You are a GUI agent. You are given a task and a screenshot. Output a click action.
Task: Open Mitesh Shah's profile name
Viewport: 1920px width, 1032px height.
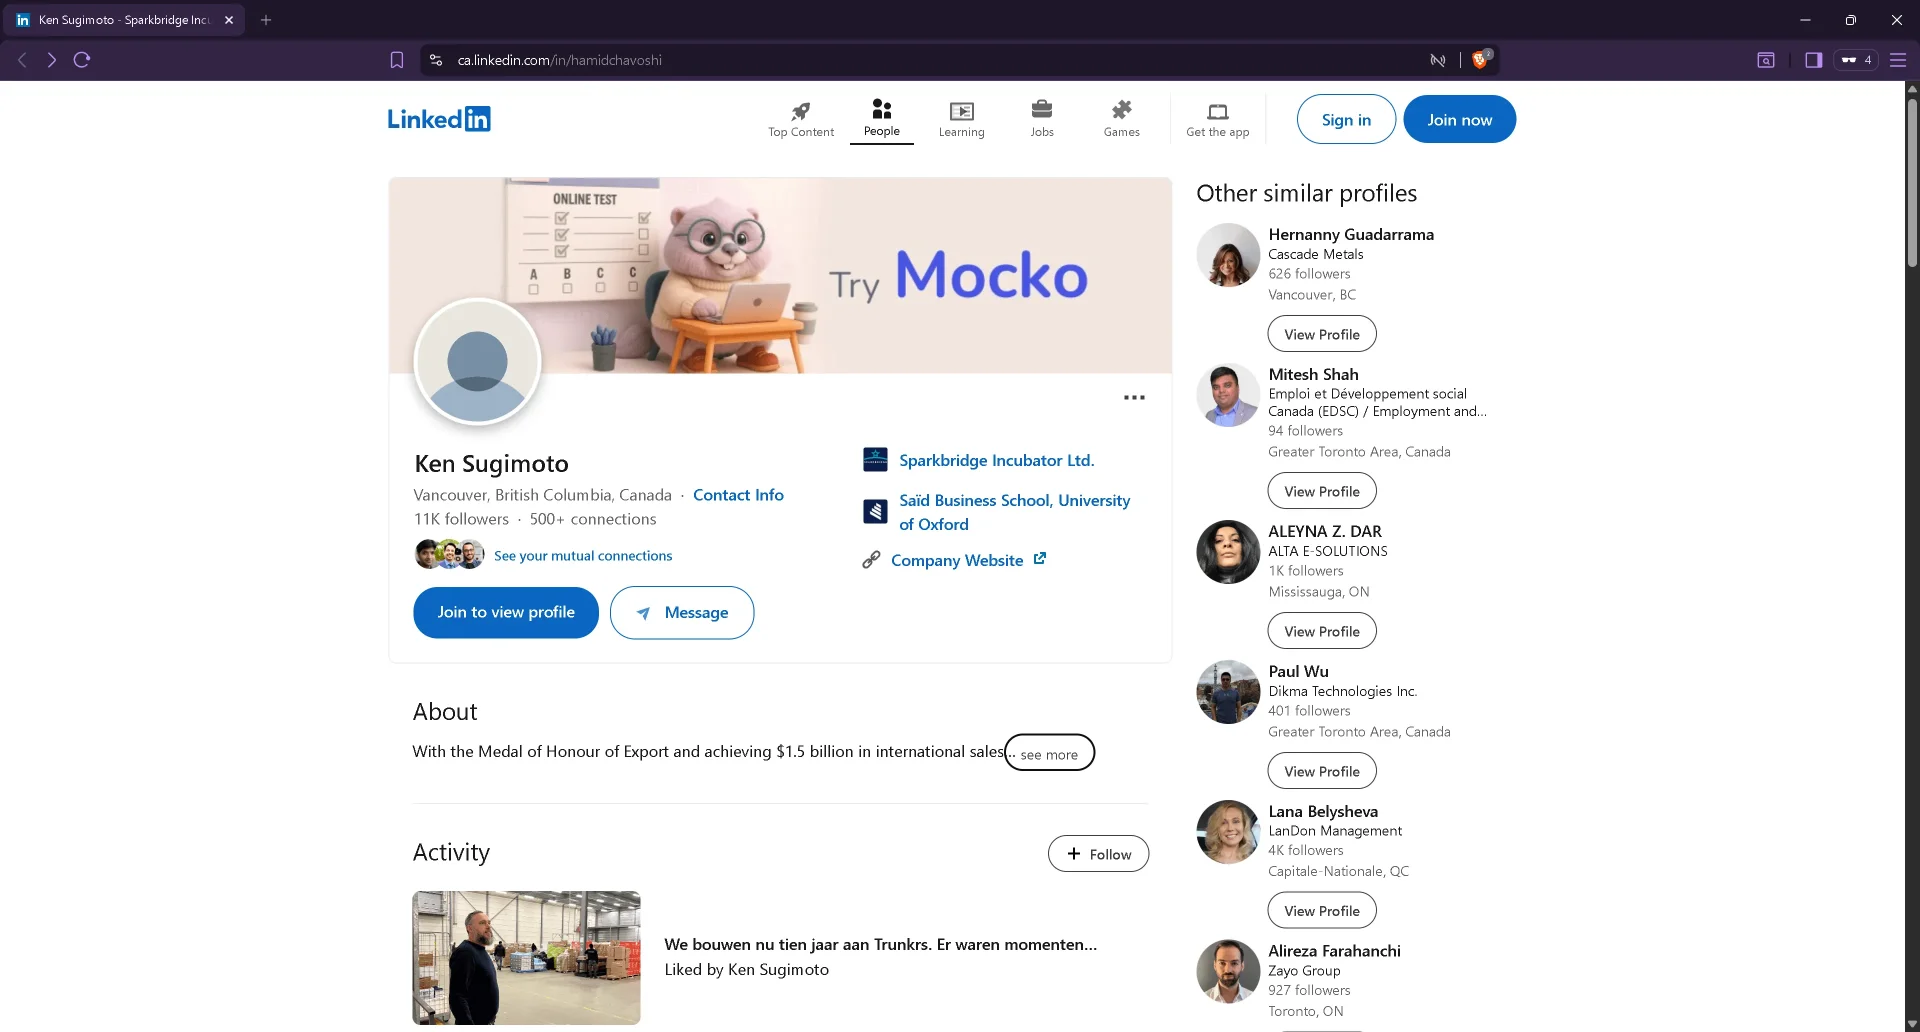click(1313, 374)
